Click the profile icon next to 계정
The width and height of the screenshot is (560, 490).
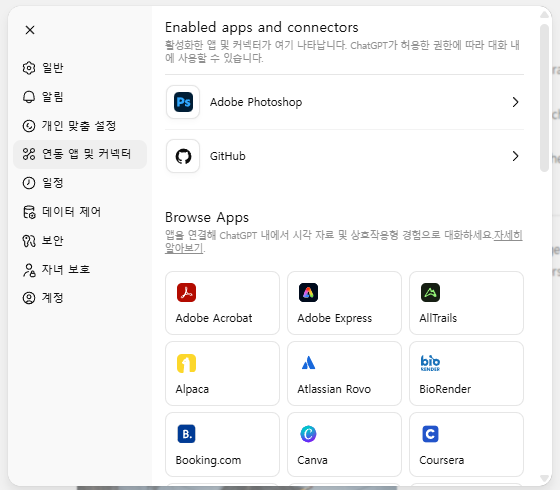pyautogui.click(x=29, y=298)
